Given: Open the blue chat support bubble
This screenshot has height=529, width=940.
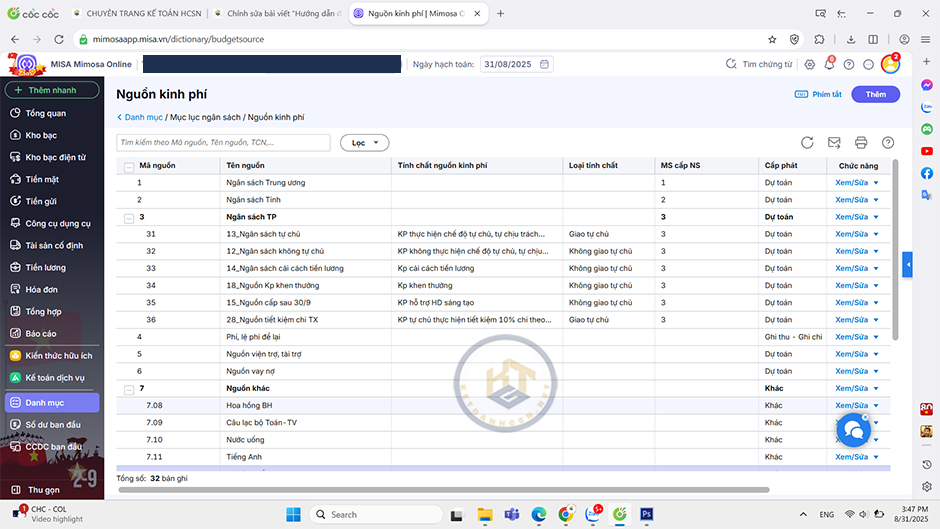Looking at the screenshot, I should tap(851, 429).
